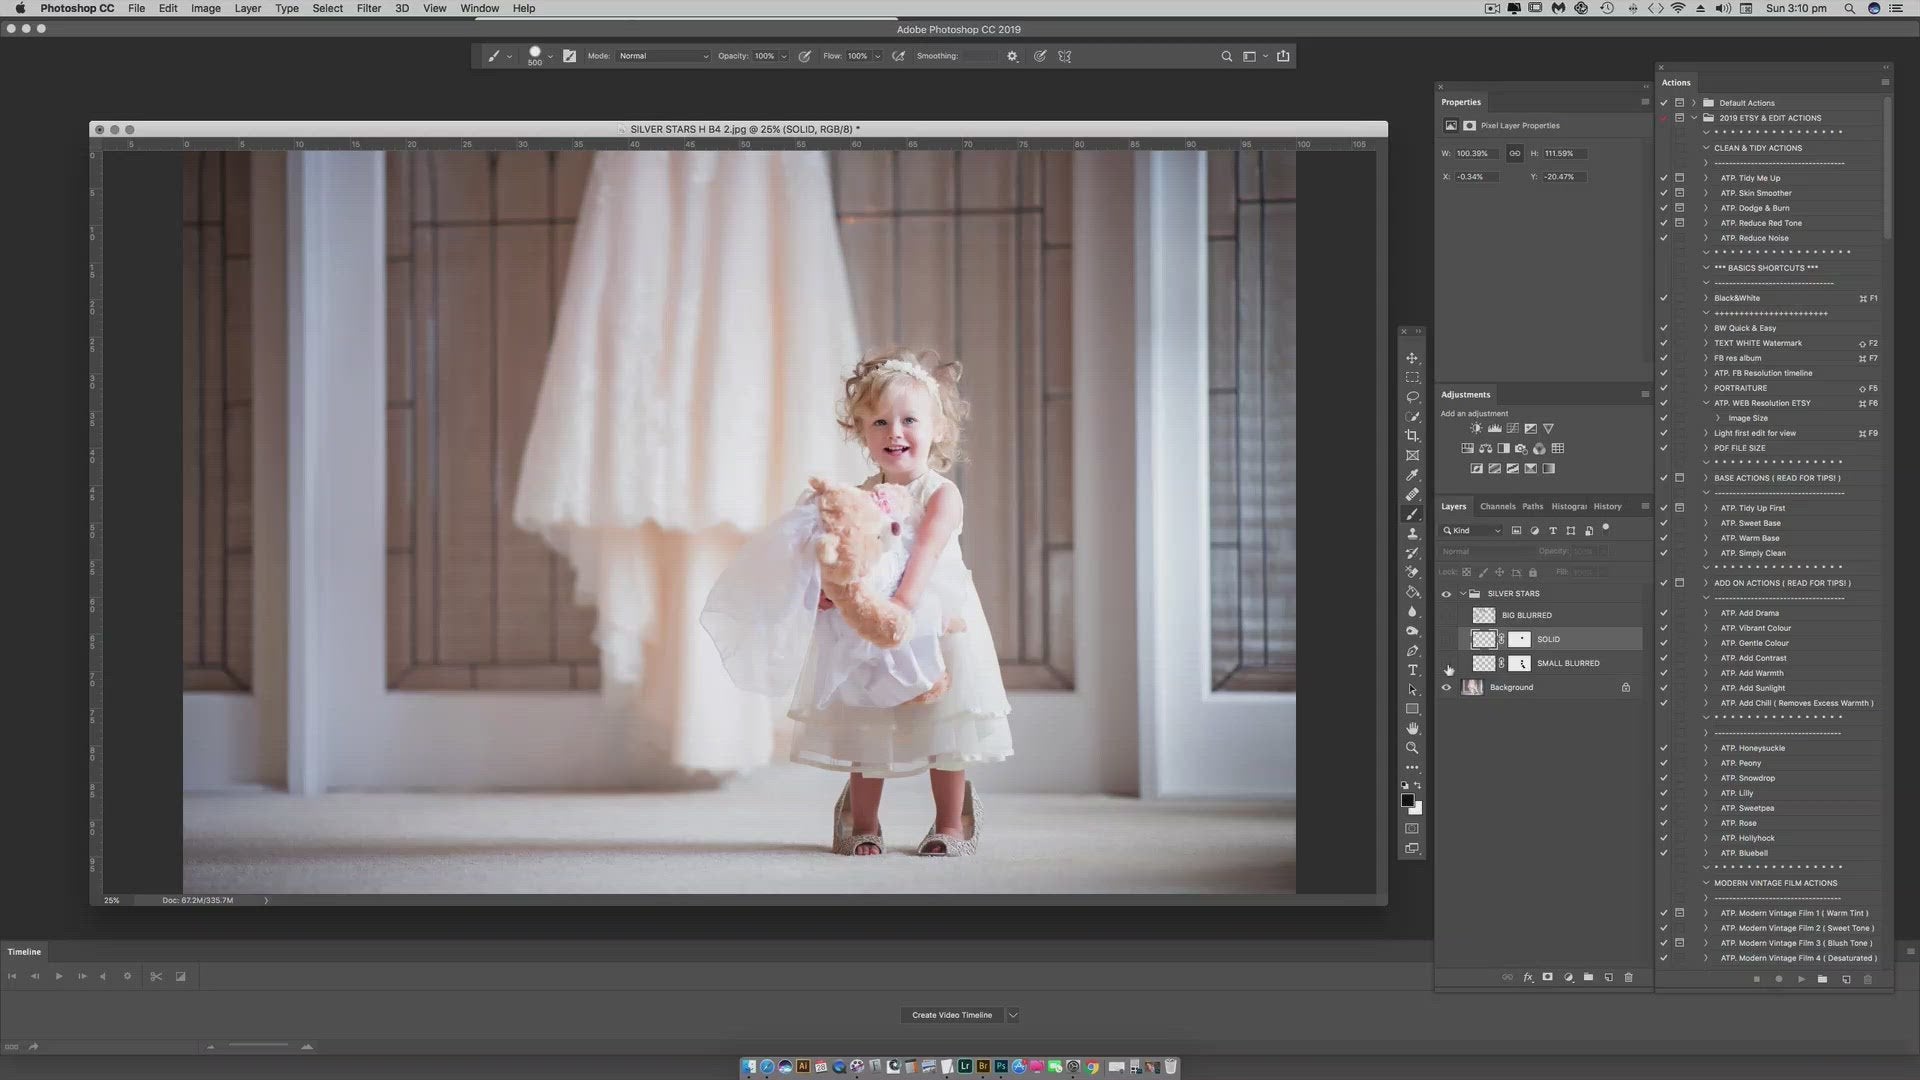The image size is (1920, 1080).
Task: Click the SMALL BLURRED layer mask thumbnail
Action: (x=1521, y=663)
